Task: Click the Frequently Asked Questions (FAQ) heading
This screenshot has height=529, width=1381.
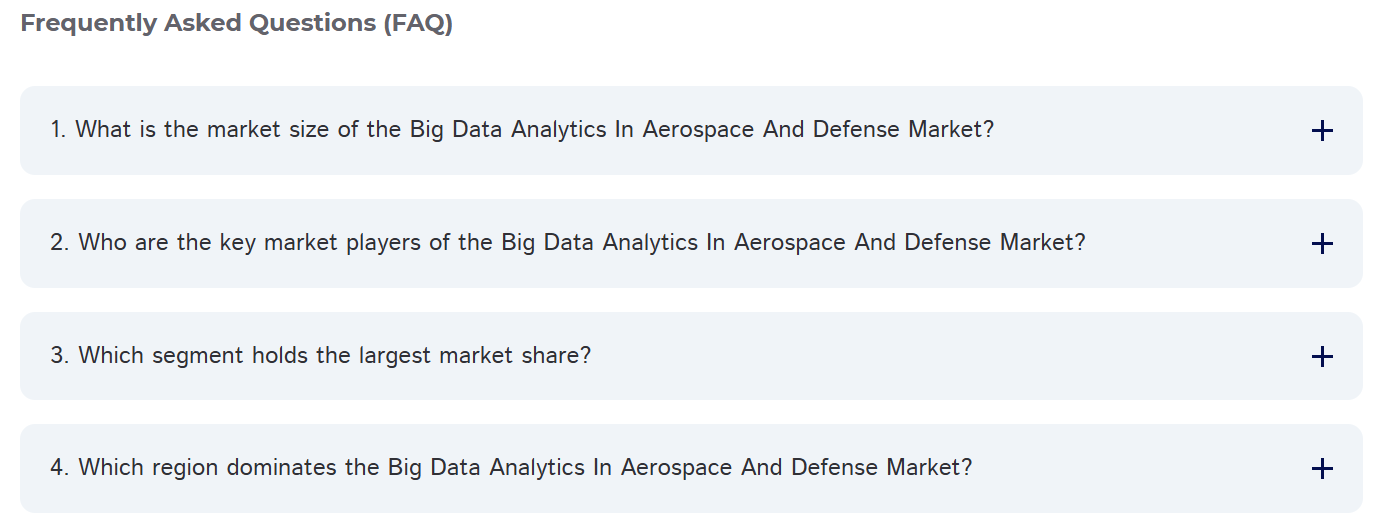Action: coord(236,24)
